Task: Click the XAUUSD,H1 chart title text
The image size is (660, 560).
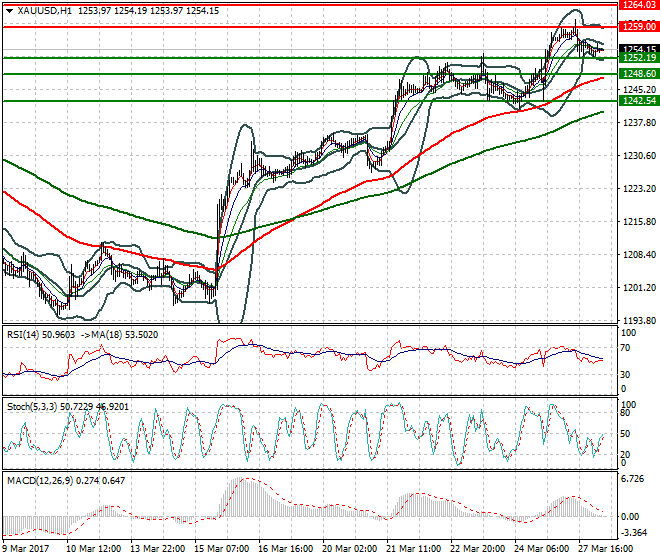Action: coord(45,11)
